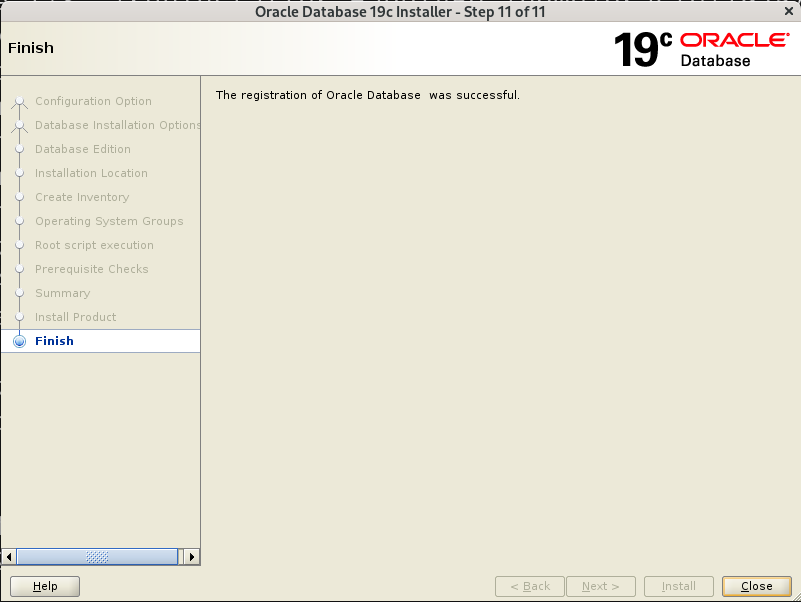Click the Prerequisite Checks step circle
This screenshot has height=602, width=801.
19,269
